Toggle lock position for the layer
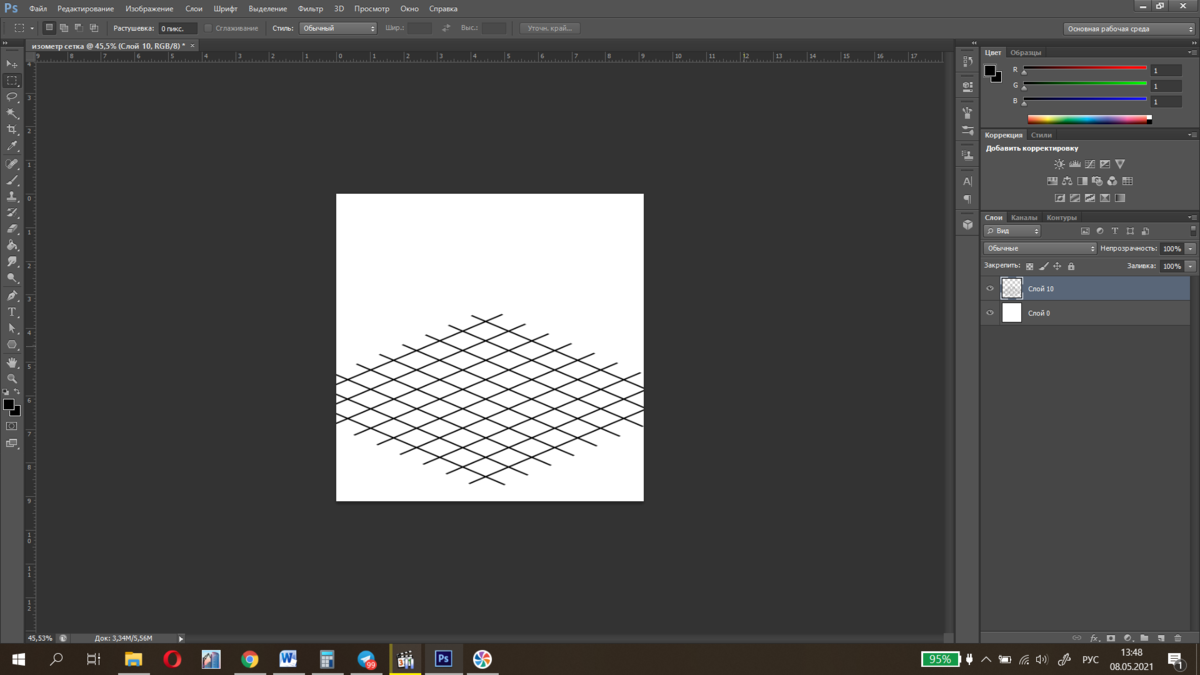 coord(1057,267)
